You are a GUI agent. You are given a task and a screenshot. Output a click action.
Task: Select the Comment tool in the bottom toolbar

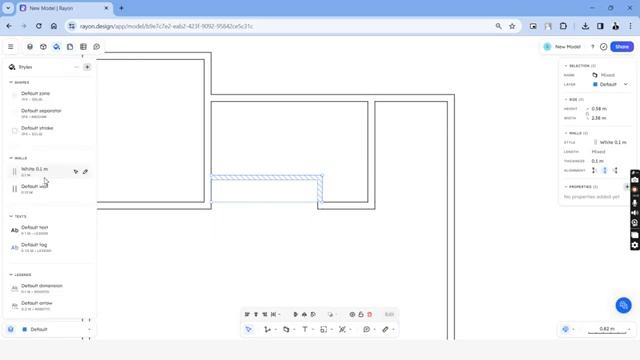[x=367, y=329]
